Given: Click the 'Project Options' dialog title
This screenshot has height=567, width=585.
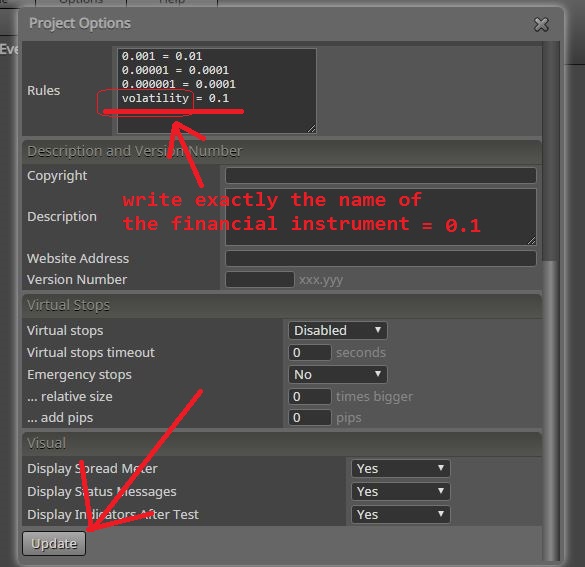Looking at the screenshot, I should tap(80, 23).
